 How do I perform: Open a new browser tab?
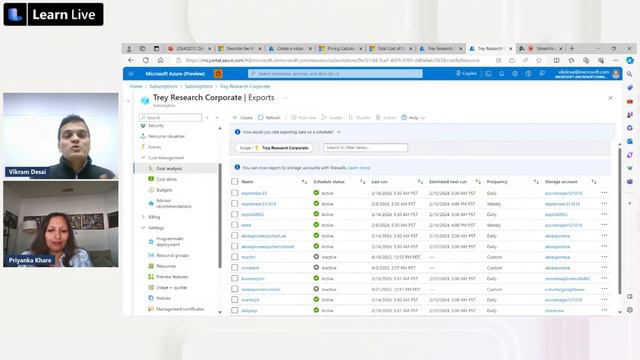point(572,49)
